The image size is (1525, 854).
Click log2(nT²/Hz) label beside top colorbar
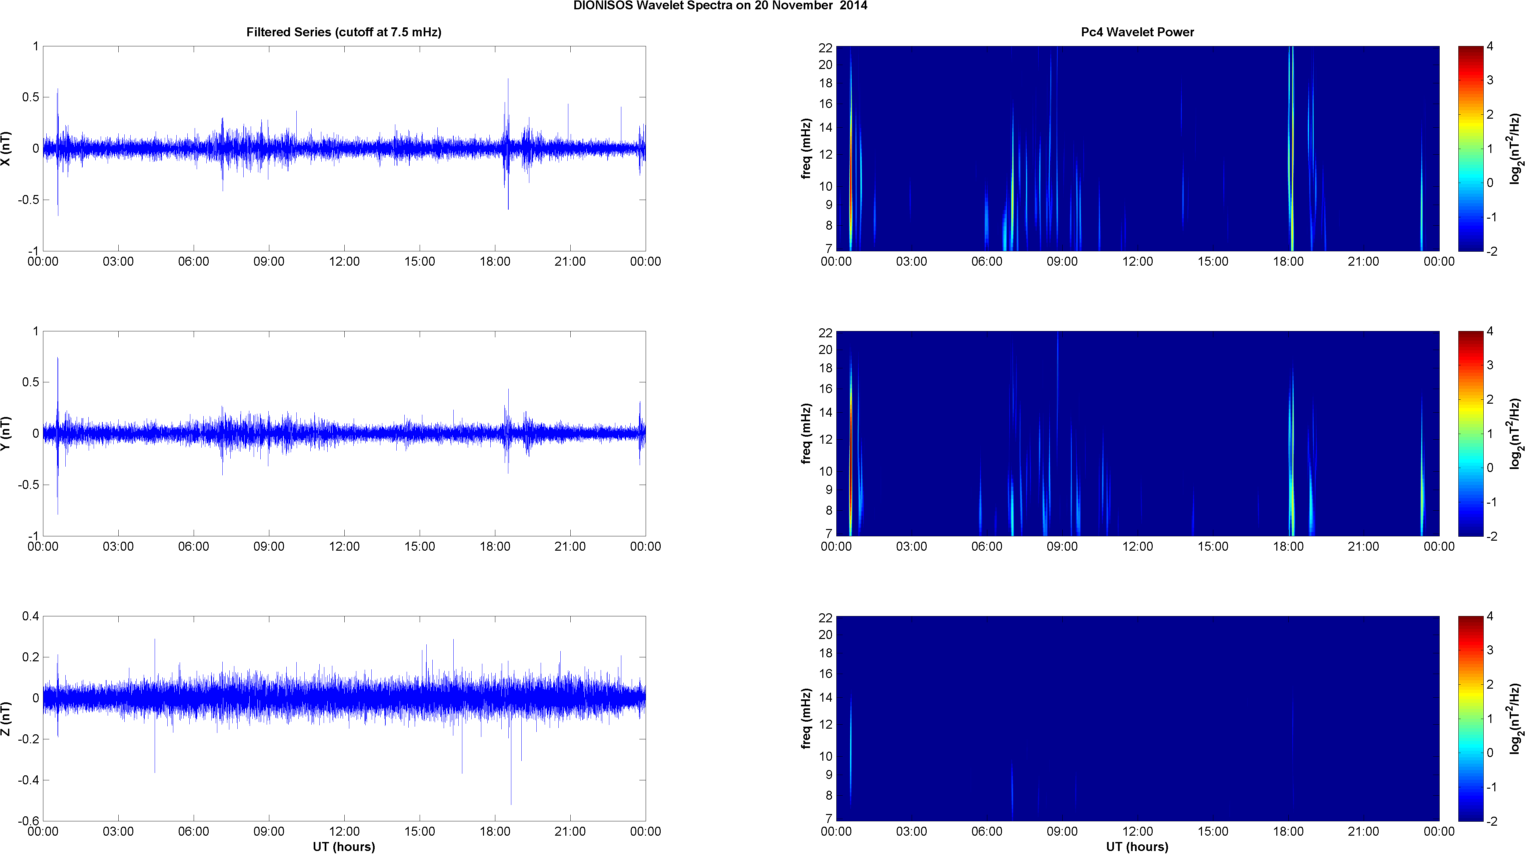point(1516,148)
